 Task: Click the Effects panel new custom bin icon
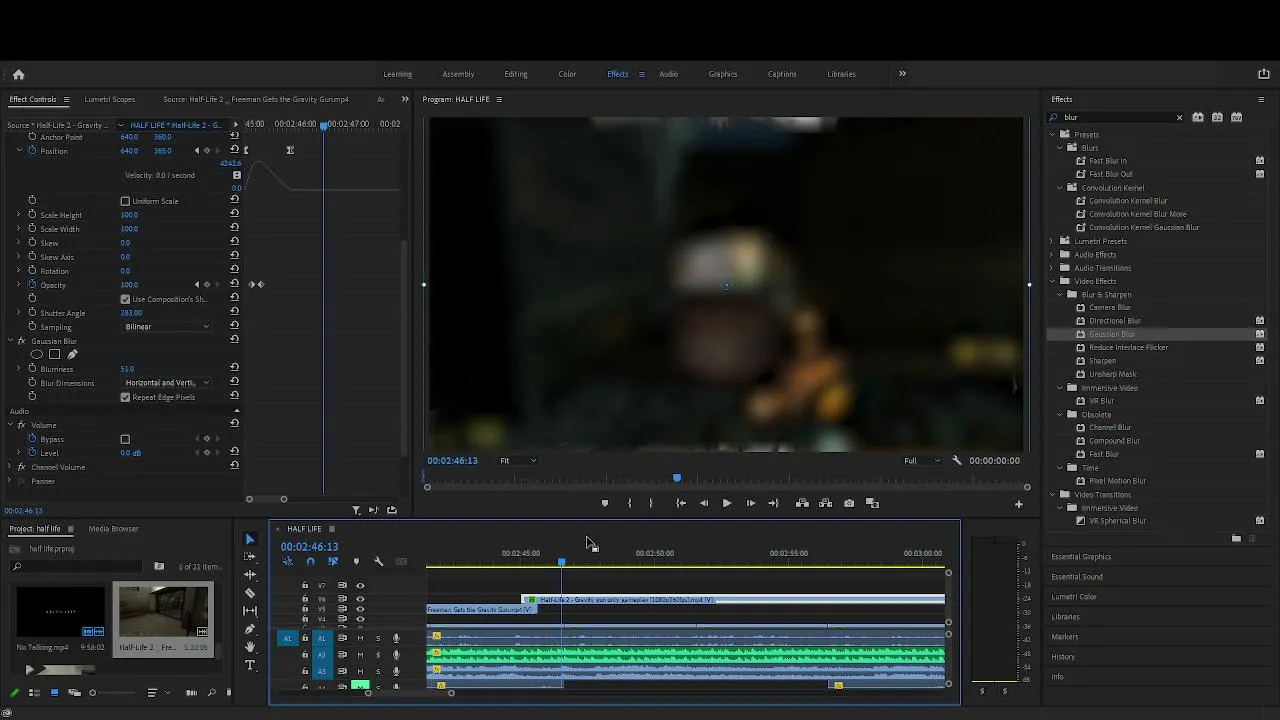pos(1236,539)
